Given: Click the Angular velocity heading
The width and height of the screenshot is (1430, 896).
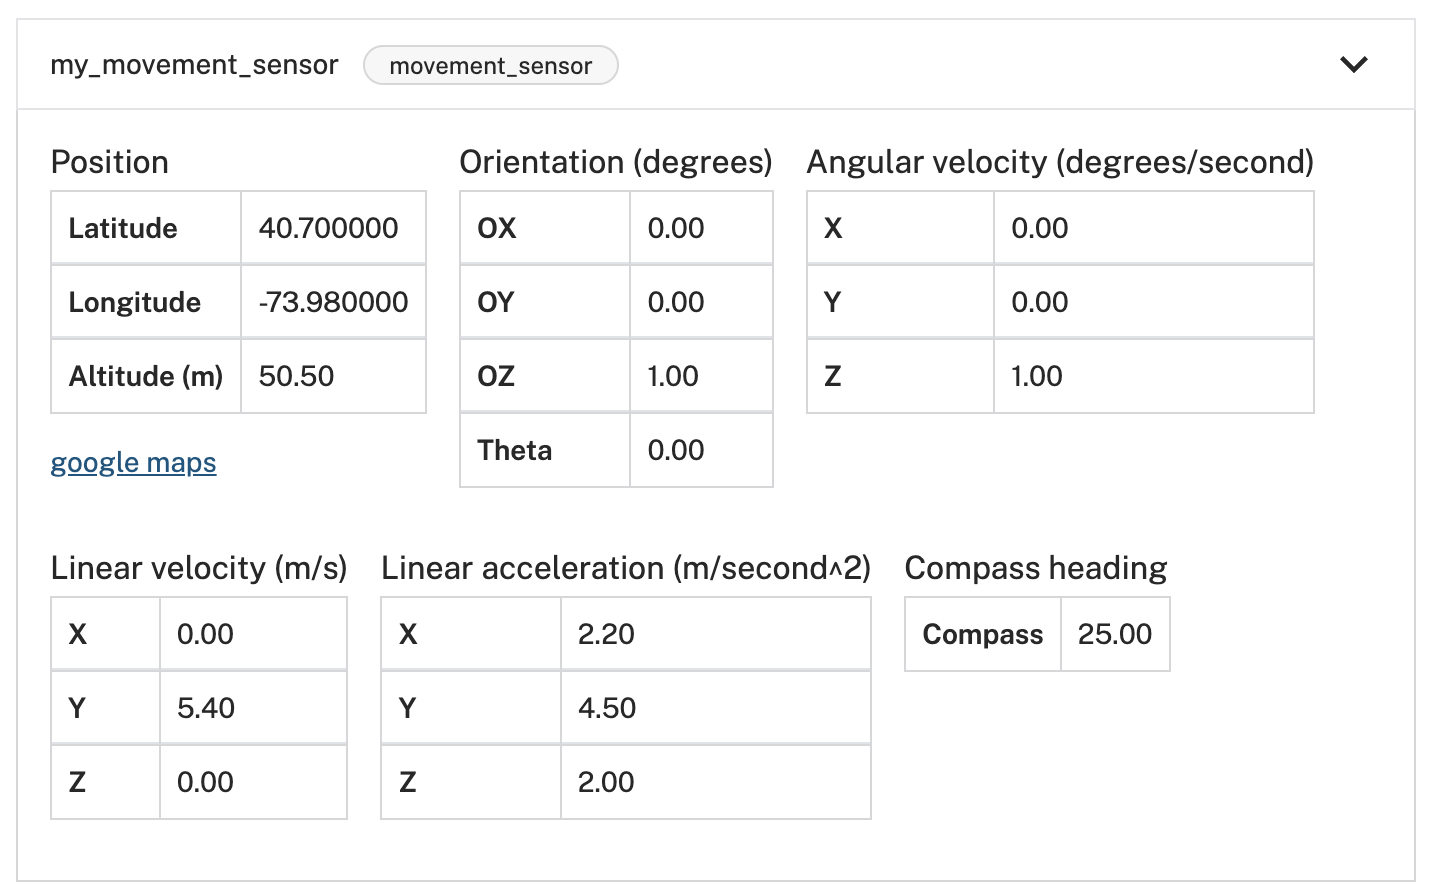Looking at the screenshot, I should coord(1060,162).
